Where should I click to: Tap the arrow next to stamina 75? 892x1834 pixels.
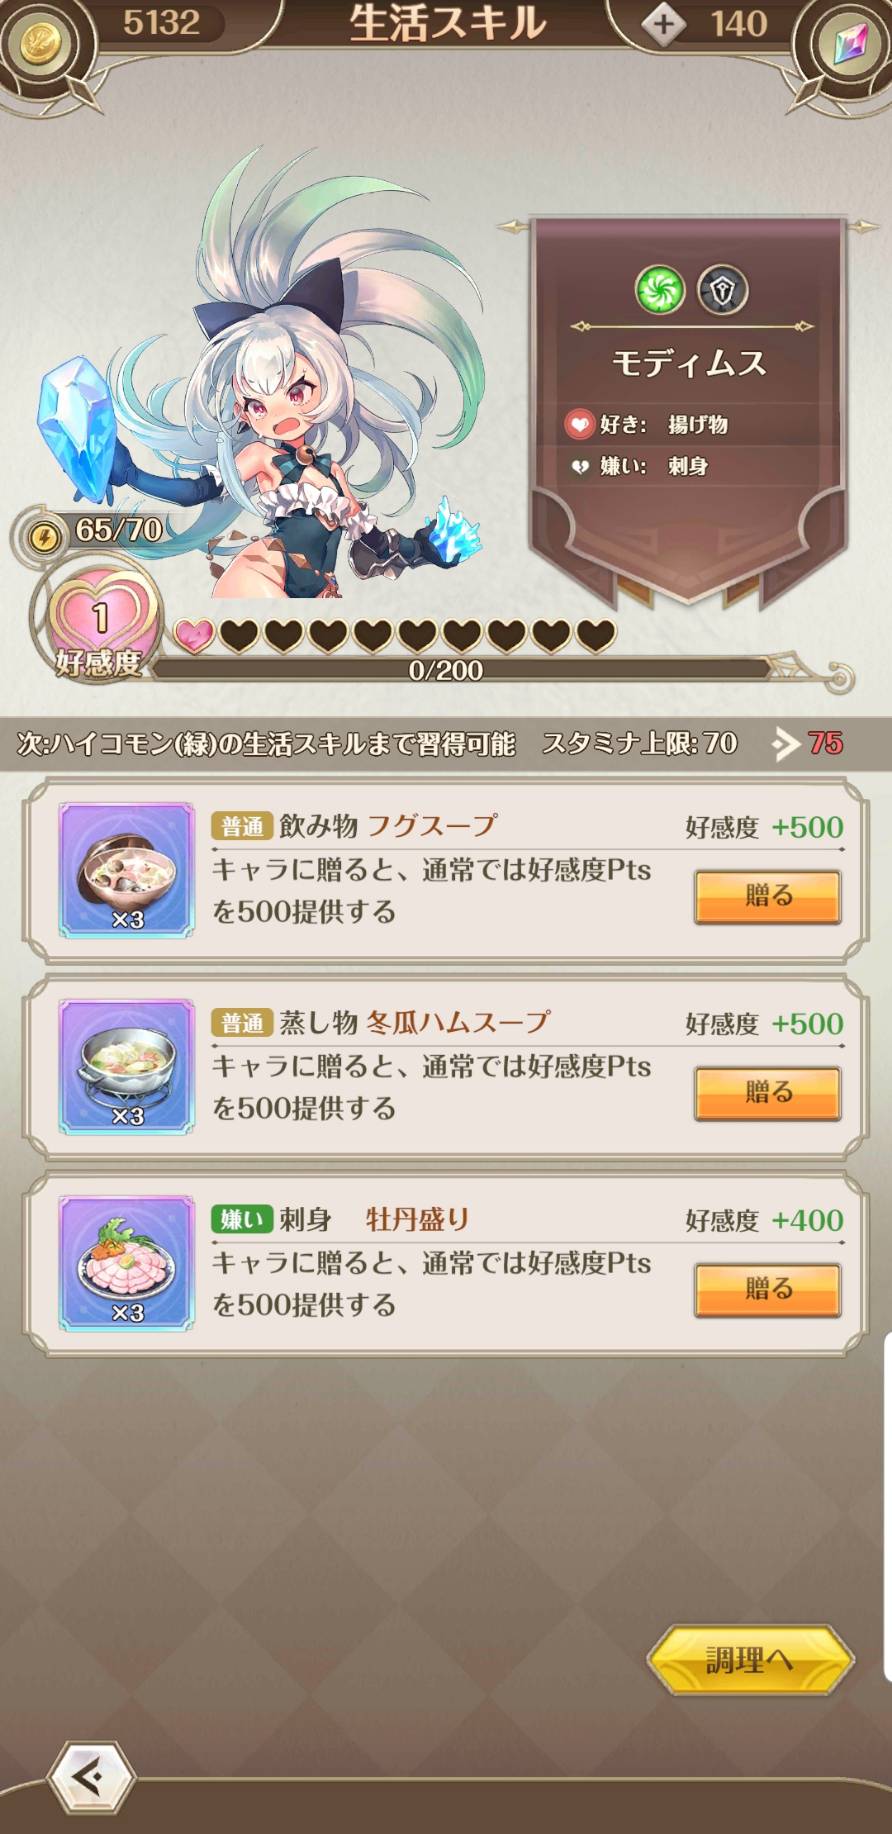point(786,743)
